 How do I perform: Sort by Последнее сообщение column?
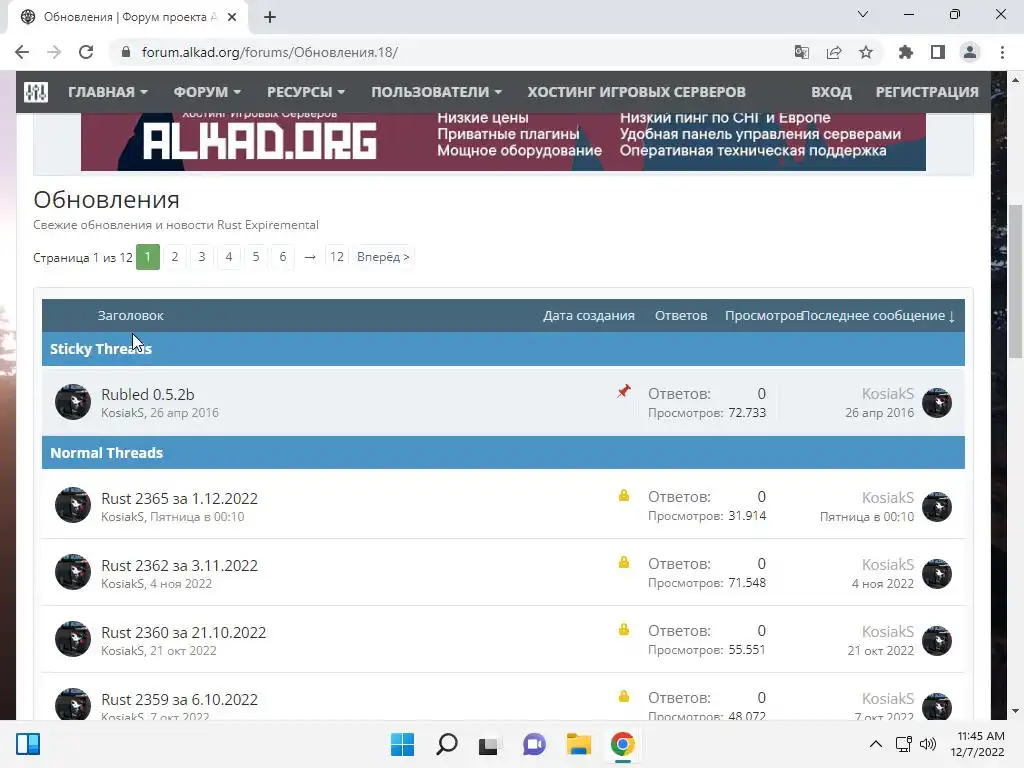[x=878, y=315]
